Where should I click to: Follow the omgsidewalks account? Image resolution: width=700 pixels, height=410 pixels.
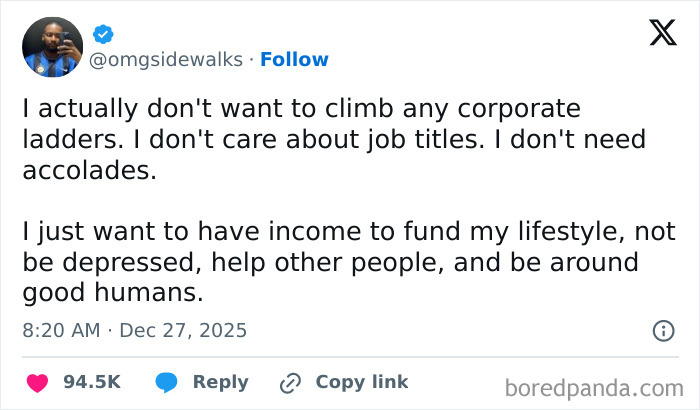tap(294, 60)
